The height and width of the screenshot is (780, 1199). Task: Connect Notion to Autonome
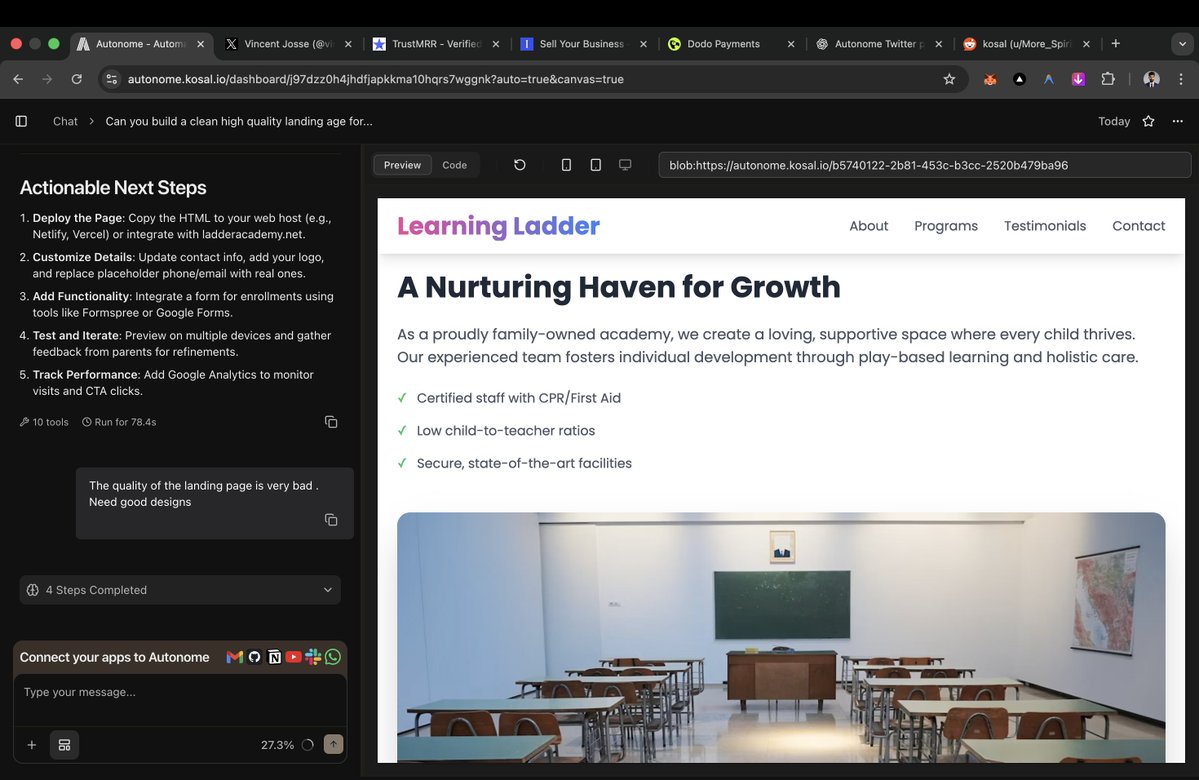tap(274, 657)
